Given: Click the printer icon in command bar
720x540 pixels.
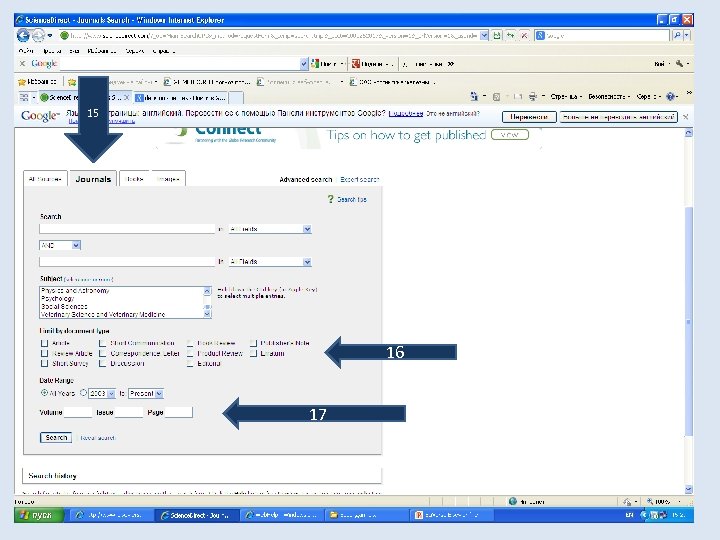Looking at the screenshot, I should click(532, 96).
